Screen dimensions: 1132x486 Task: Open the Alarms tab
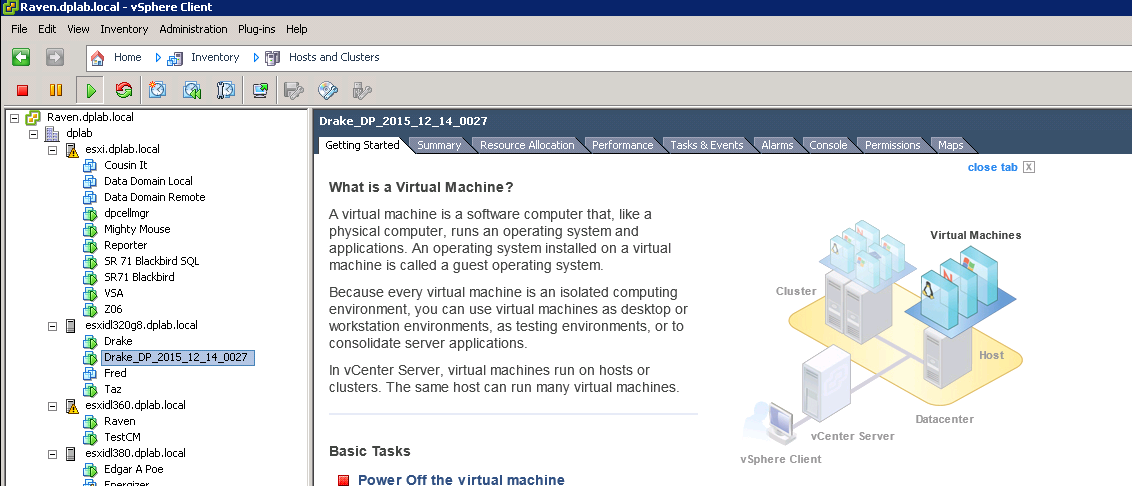click(x=777, y=145)
